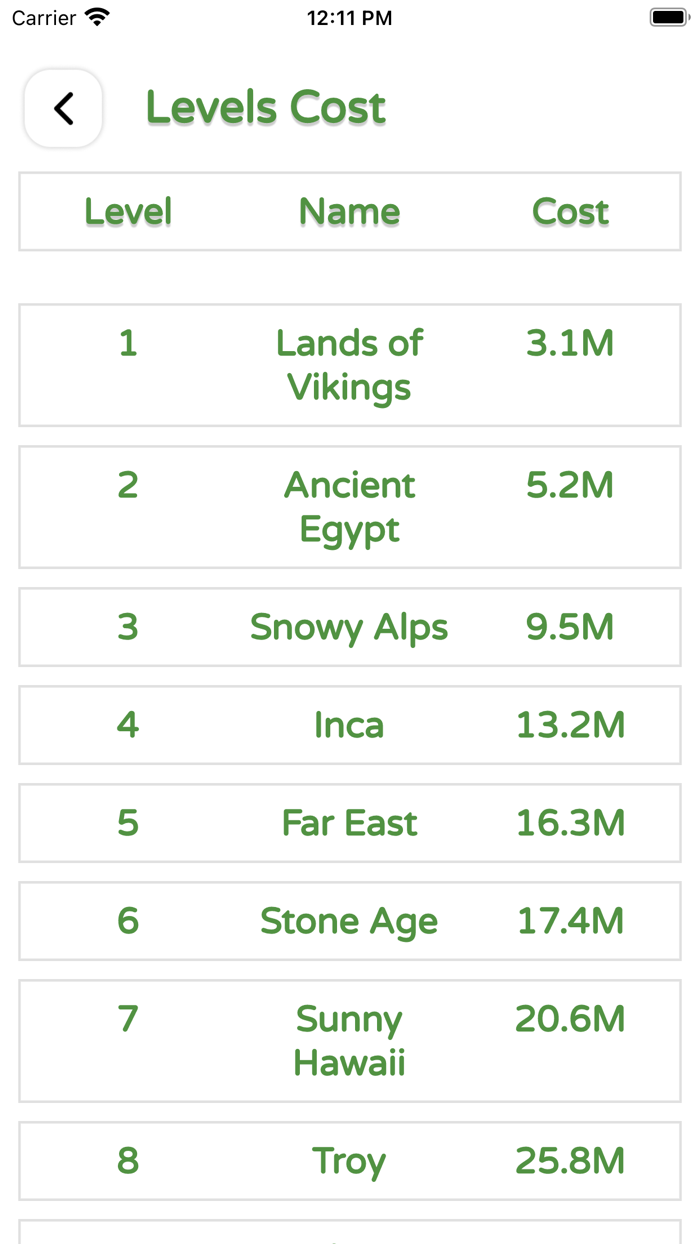Select the Lands of Vikings row
700x1244 pixels.
point(349,365)
